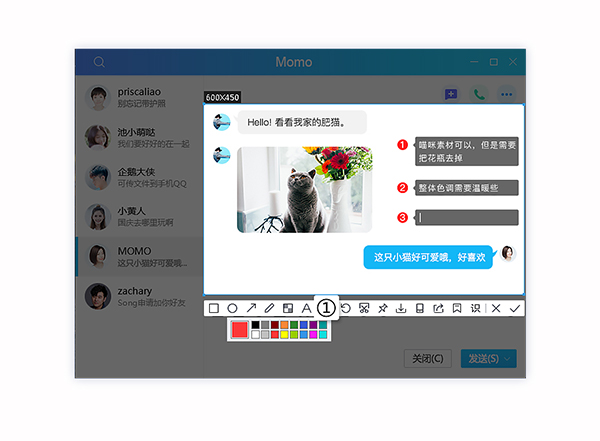Open the 小黄人 conversation

pos(139,217)
